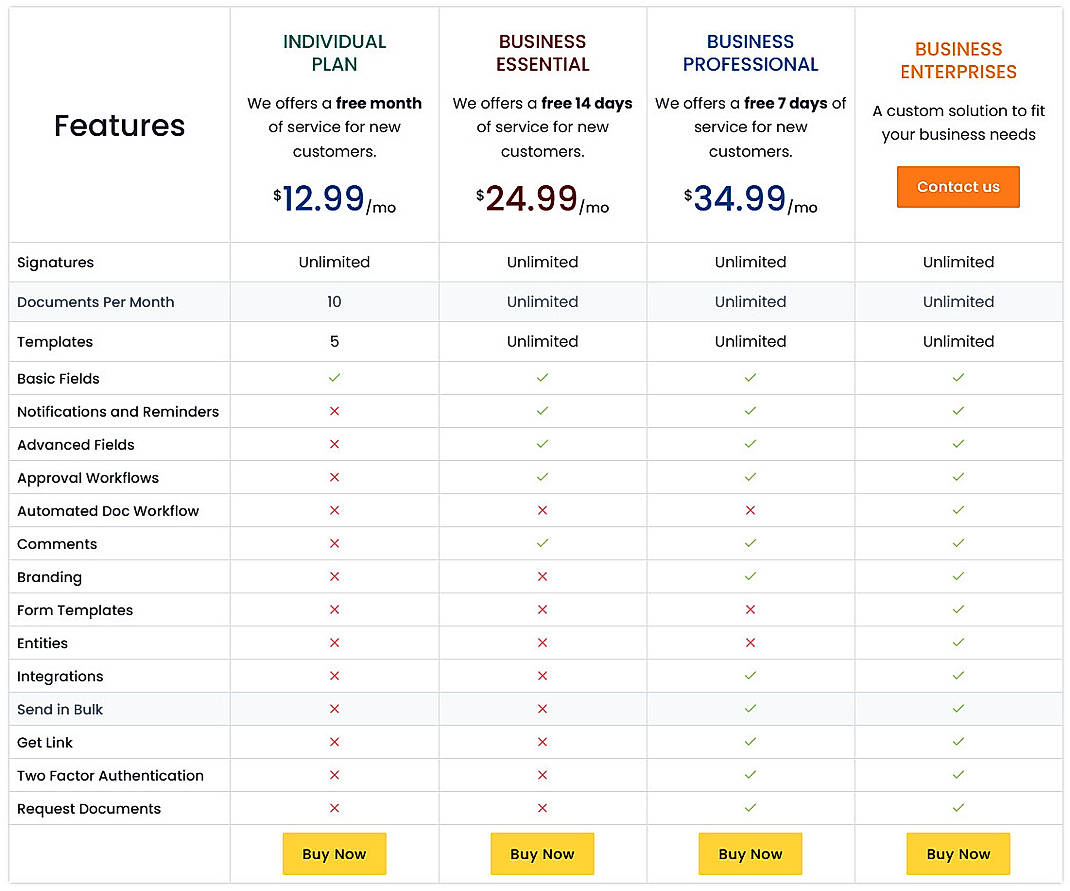
Task: Click the checkmark for Comments under Business Professional
Action: [750, 543]
